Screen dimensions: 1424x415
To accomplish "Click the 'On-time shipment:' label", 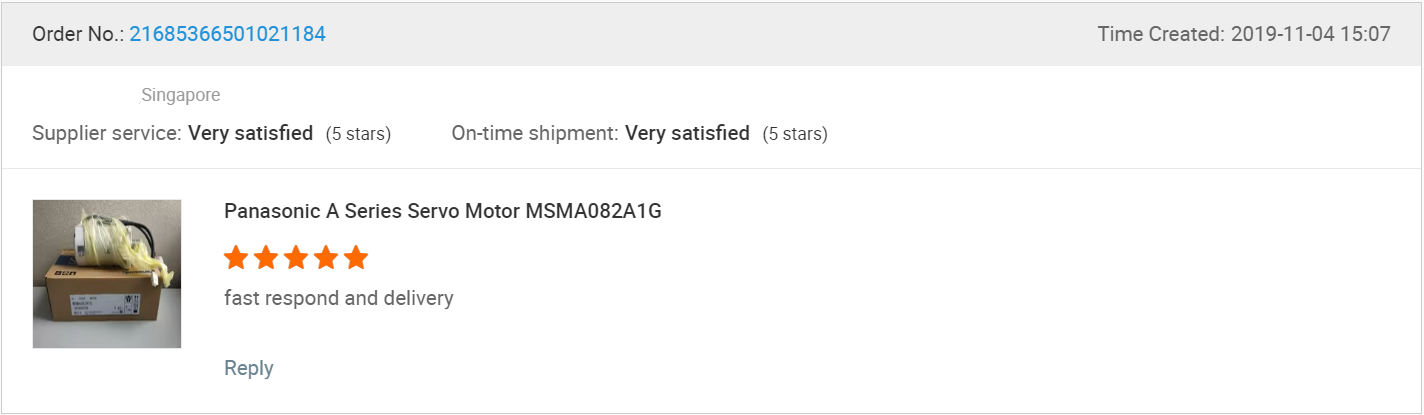I will pos(535,133).
